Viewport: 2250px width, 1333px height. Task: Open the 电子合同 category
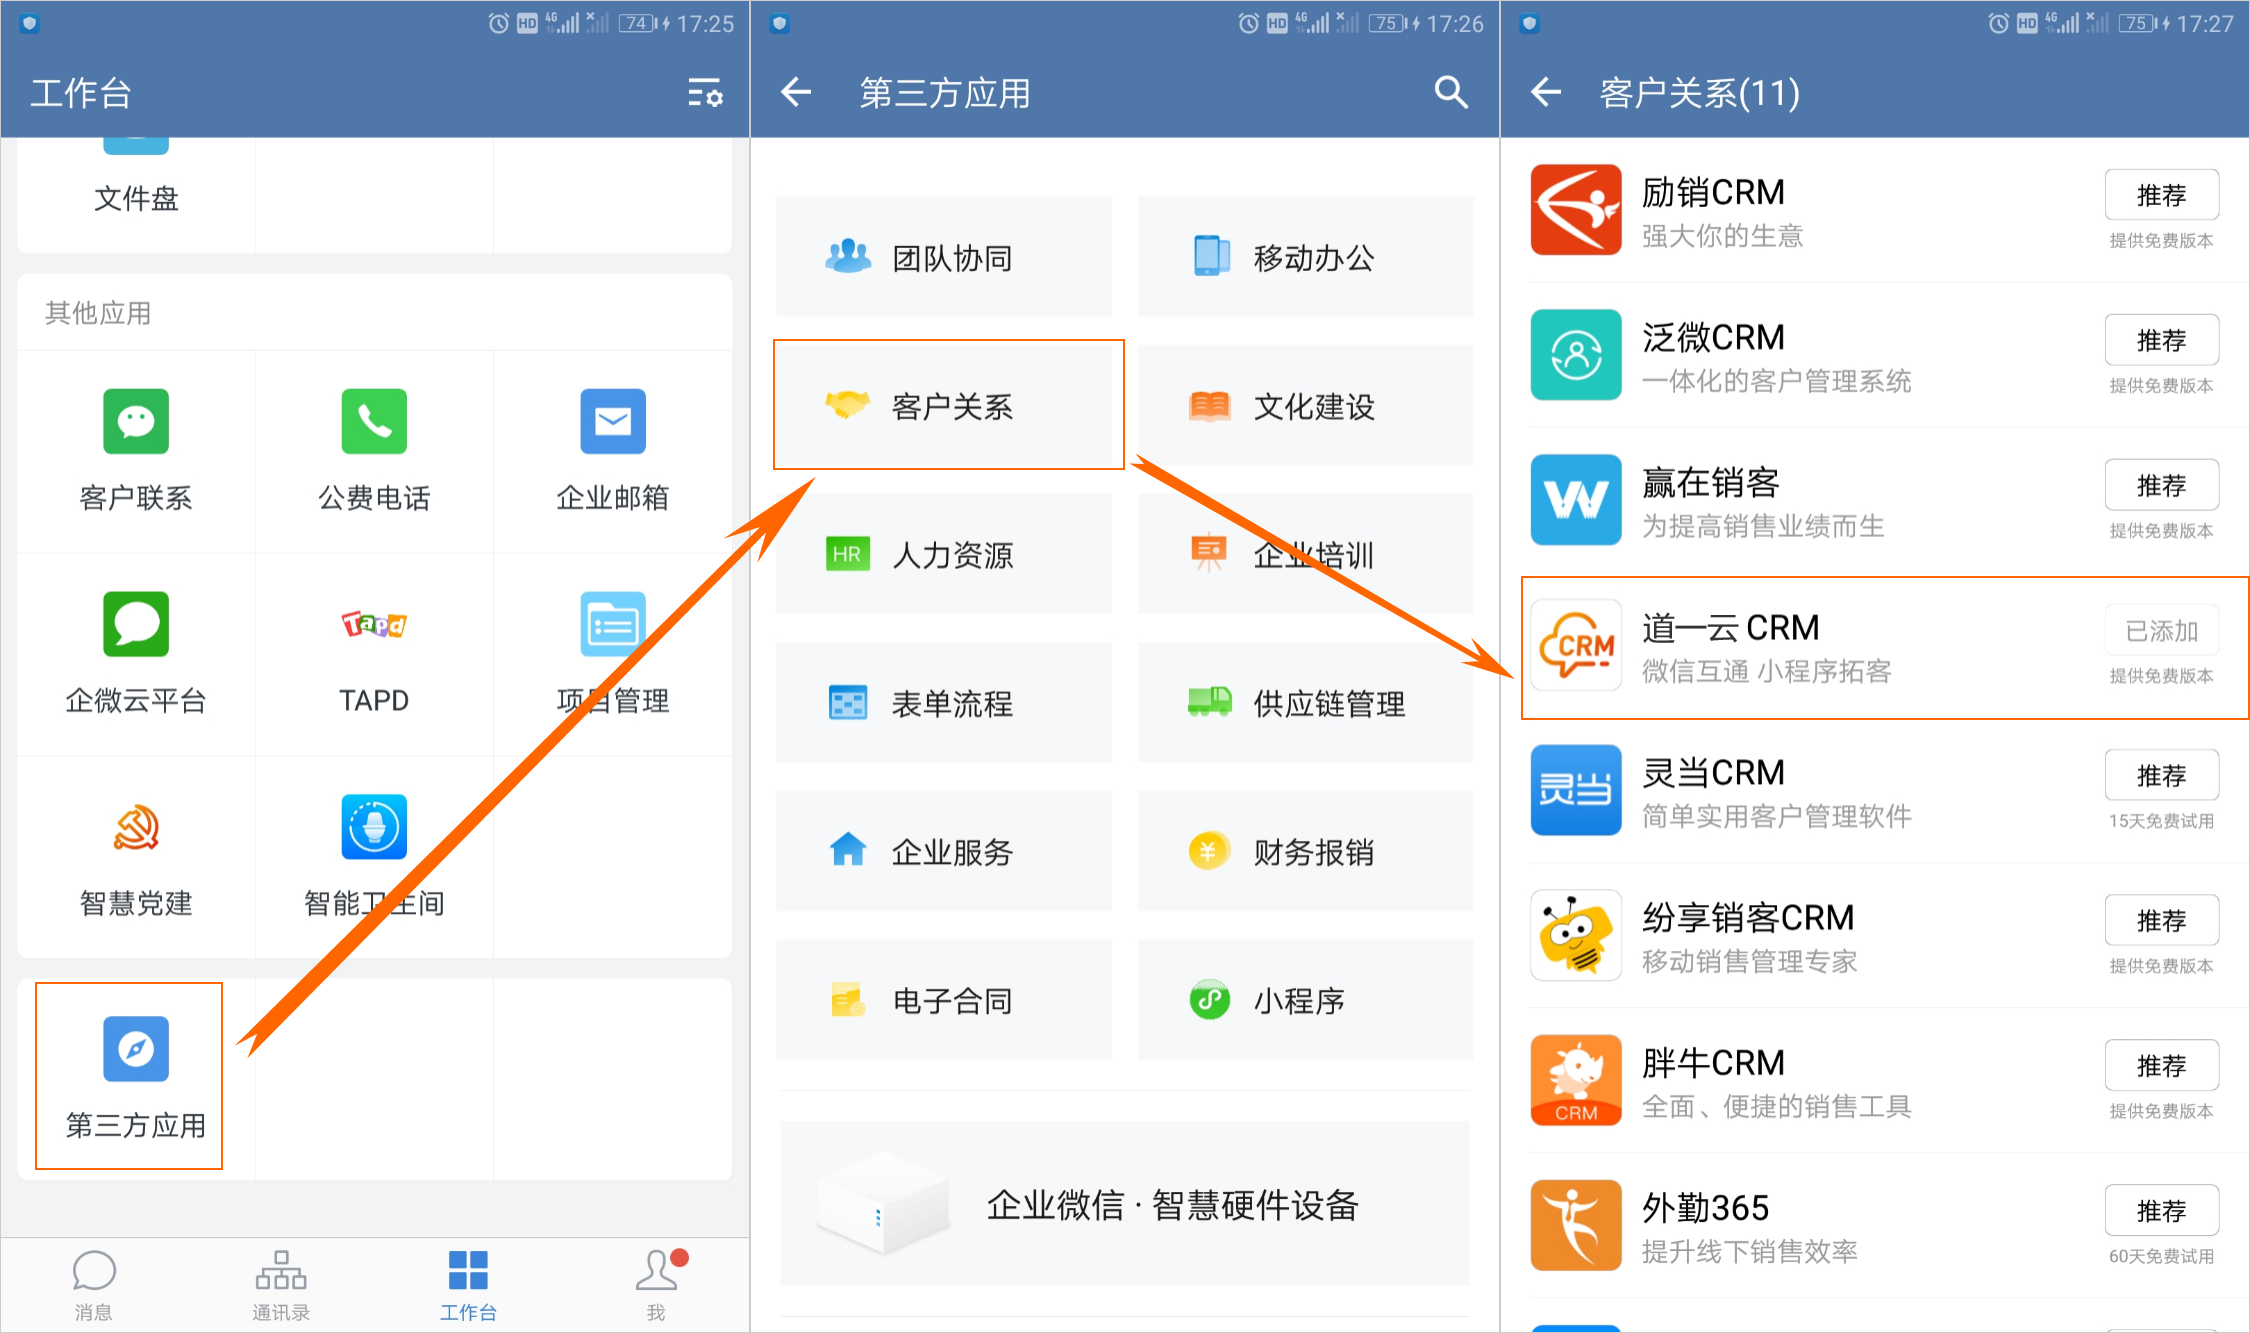pyautogui.click(x=944, y=999)
